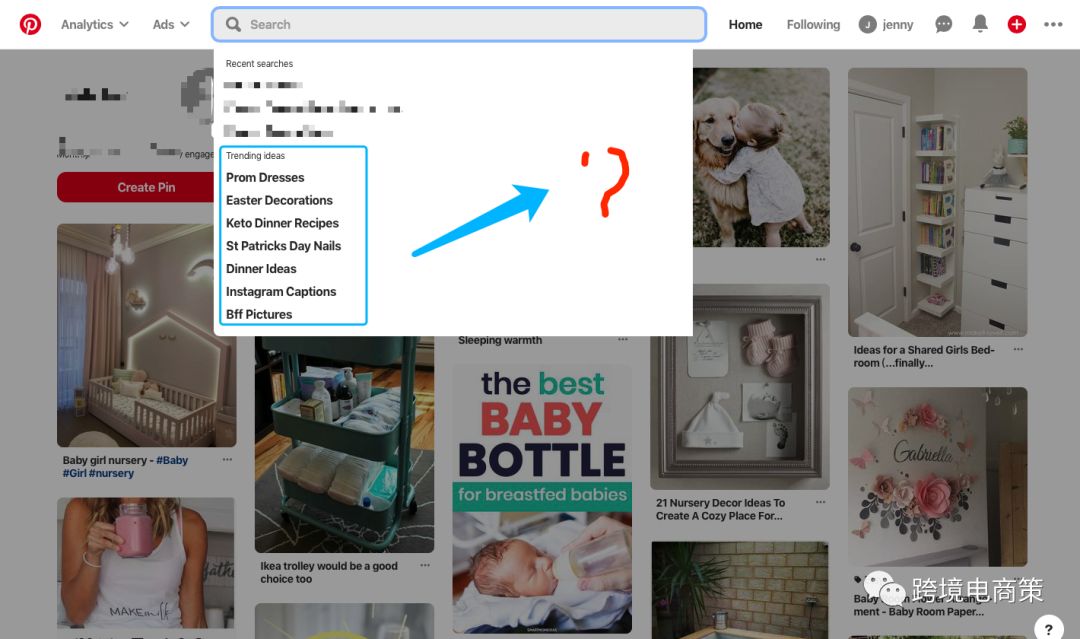Open the dog hugging baby pin image
Viewport: 1080px width, 639px height.
[x=761, y=157]
